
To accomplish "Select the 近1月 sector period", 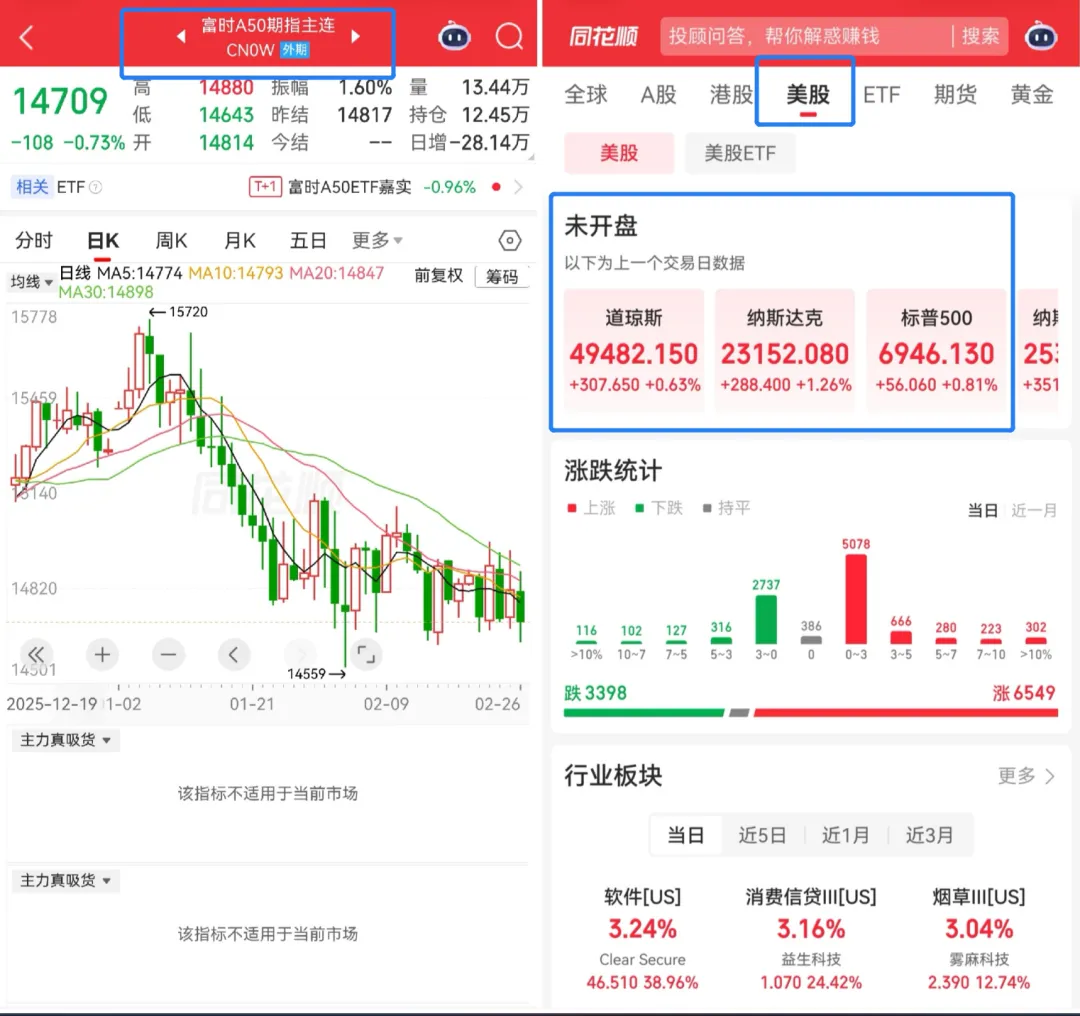I will point(845,836).
